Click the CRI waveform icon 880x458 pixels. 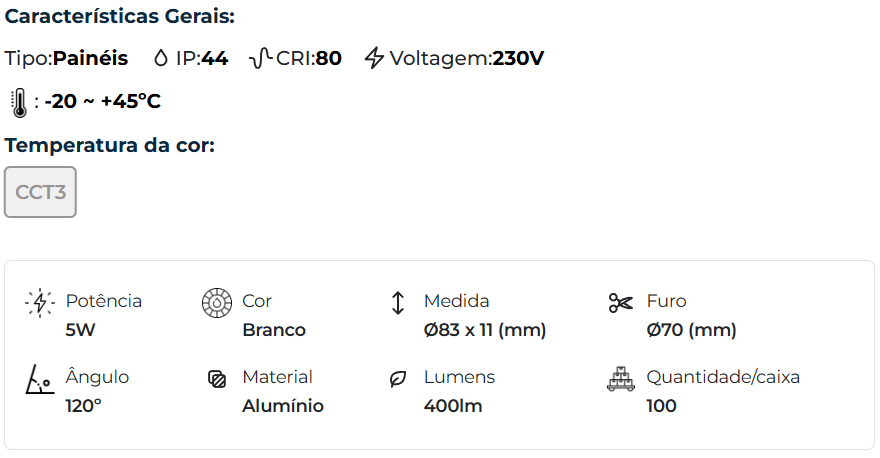[x=260, y=58]
